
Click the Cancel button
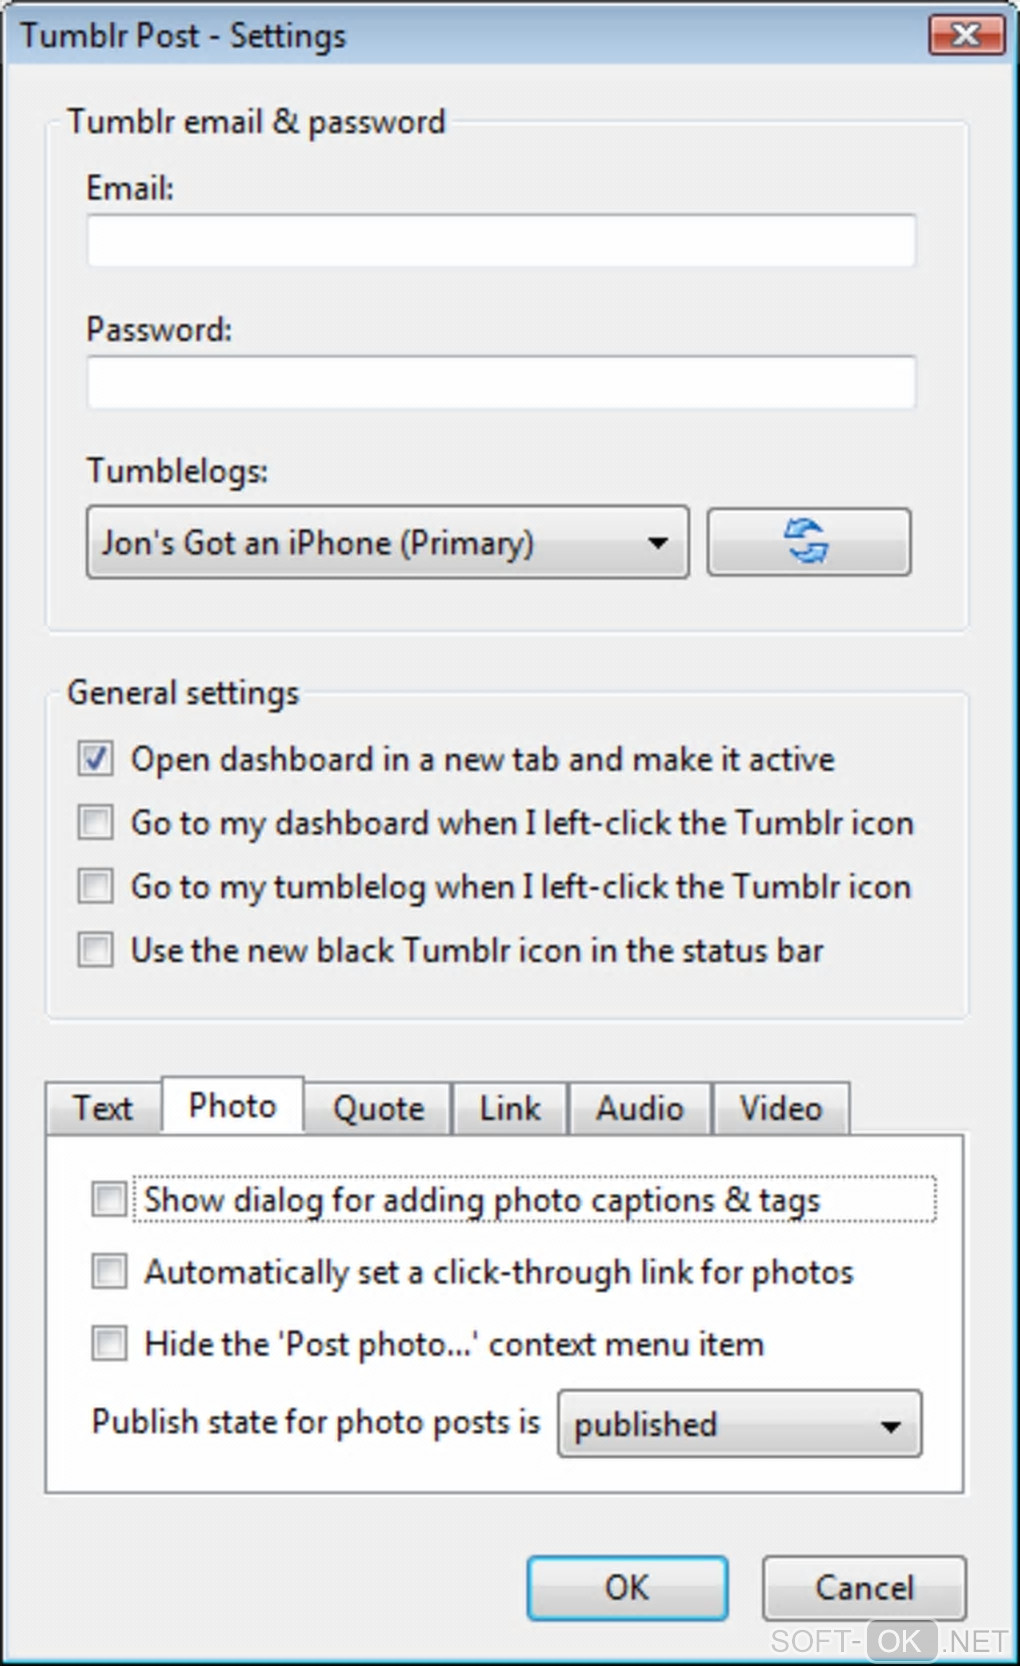tap(864, 1587)
